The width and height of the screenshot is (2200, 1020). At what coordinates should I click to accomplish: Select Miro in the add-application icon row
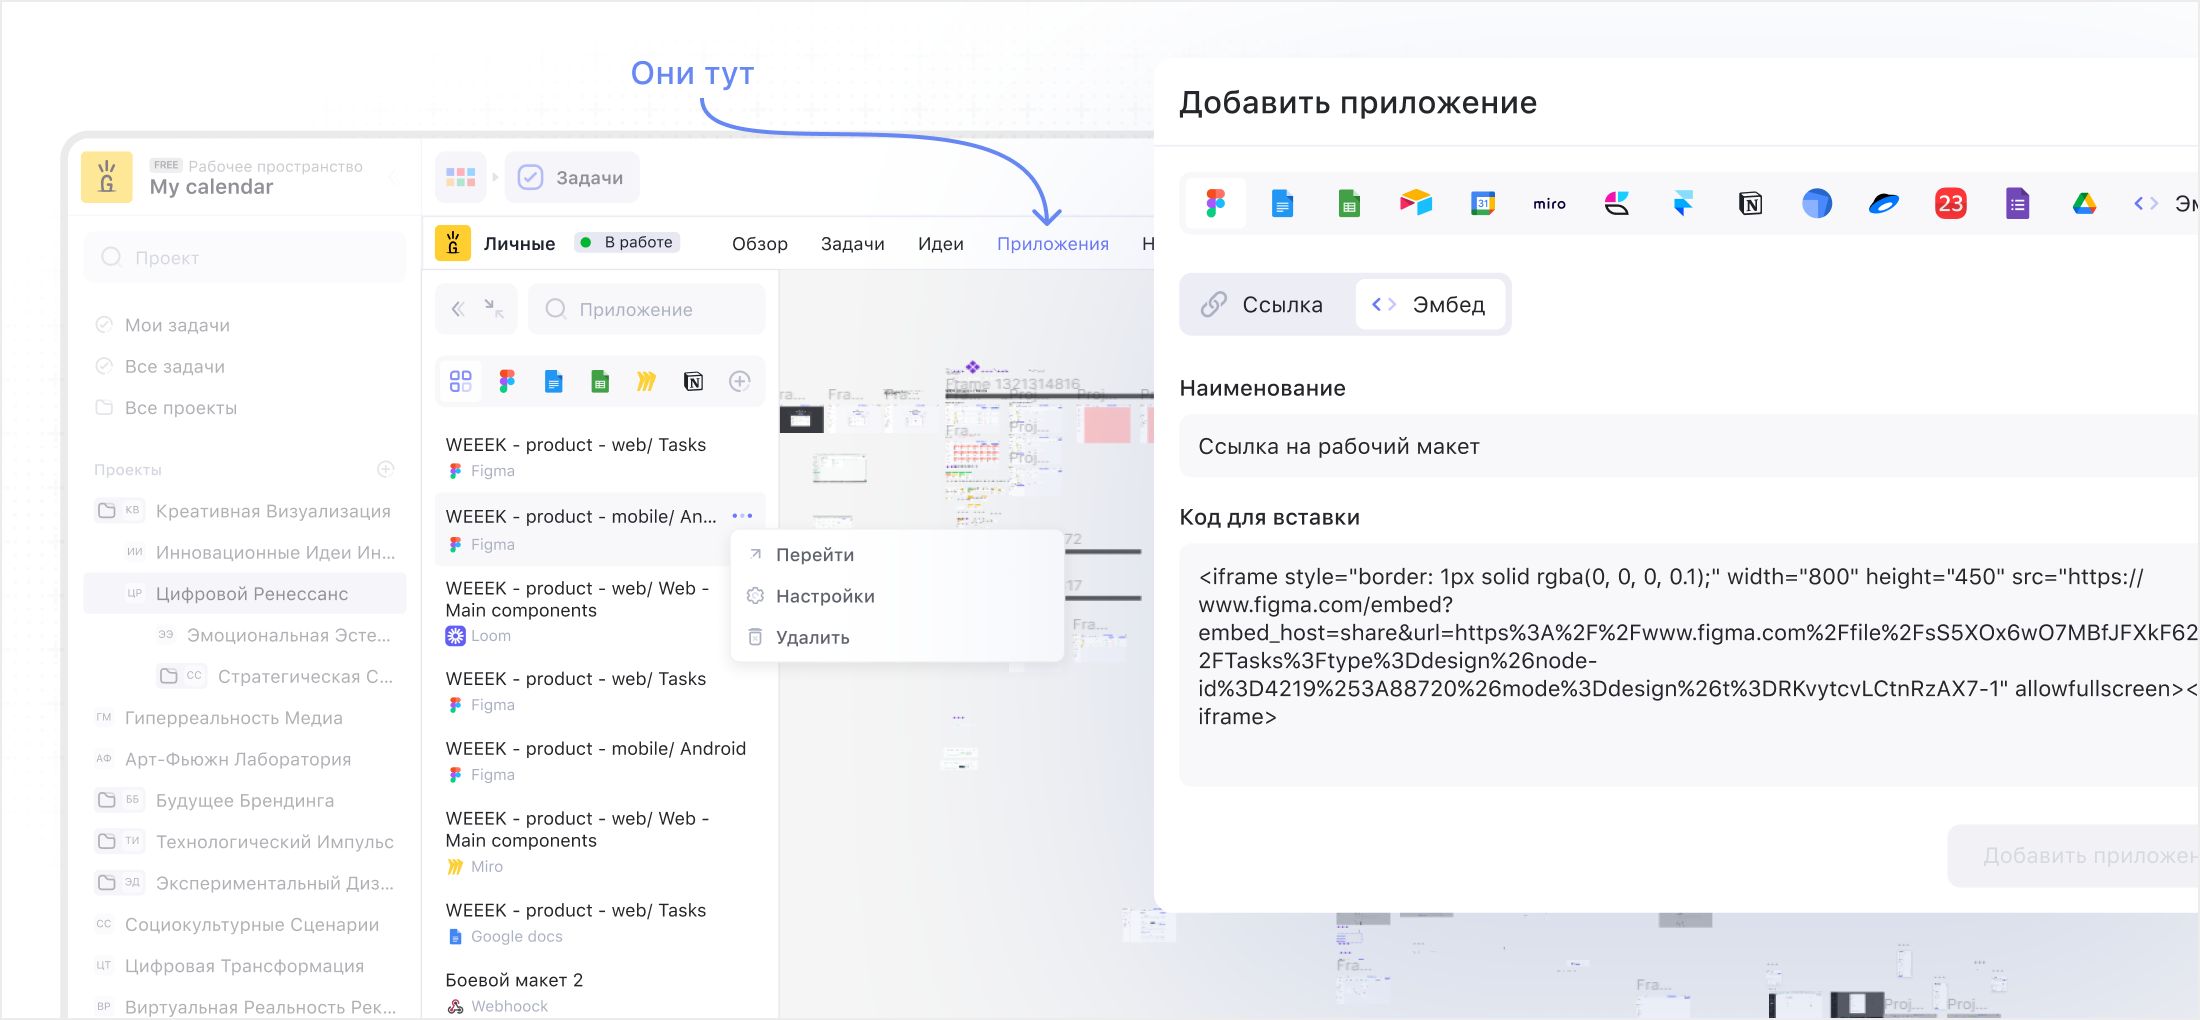tap(1550, 204)
